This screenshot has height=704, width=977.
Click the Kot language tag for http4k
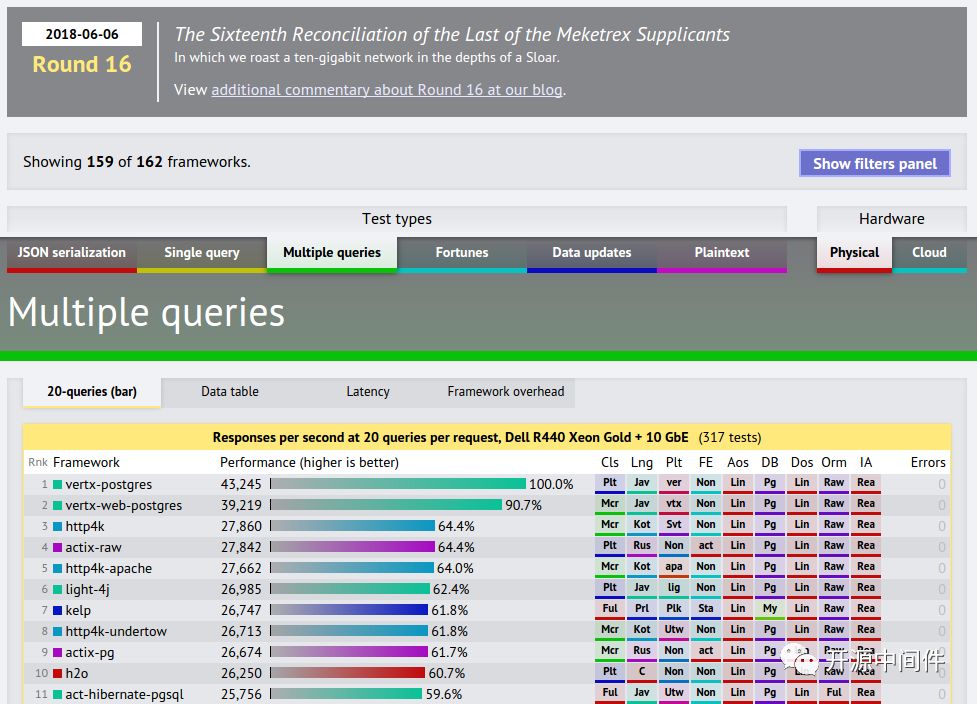tap(642, 525)
